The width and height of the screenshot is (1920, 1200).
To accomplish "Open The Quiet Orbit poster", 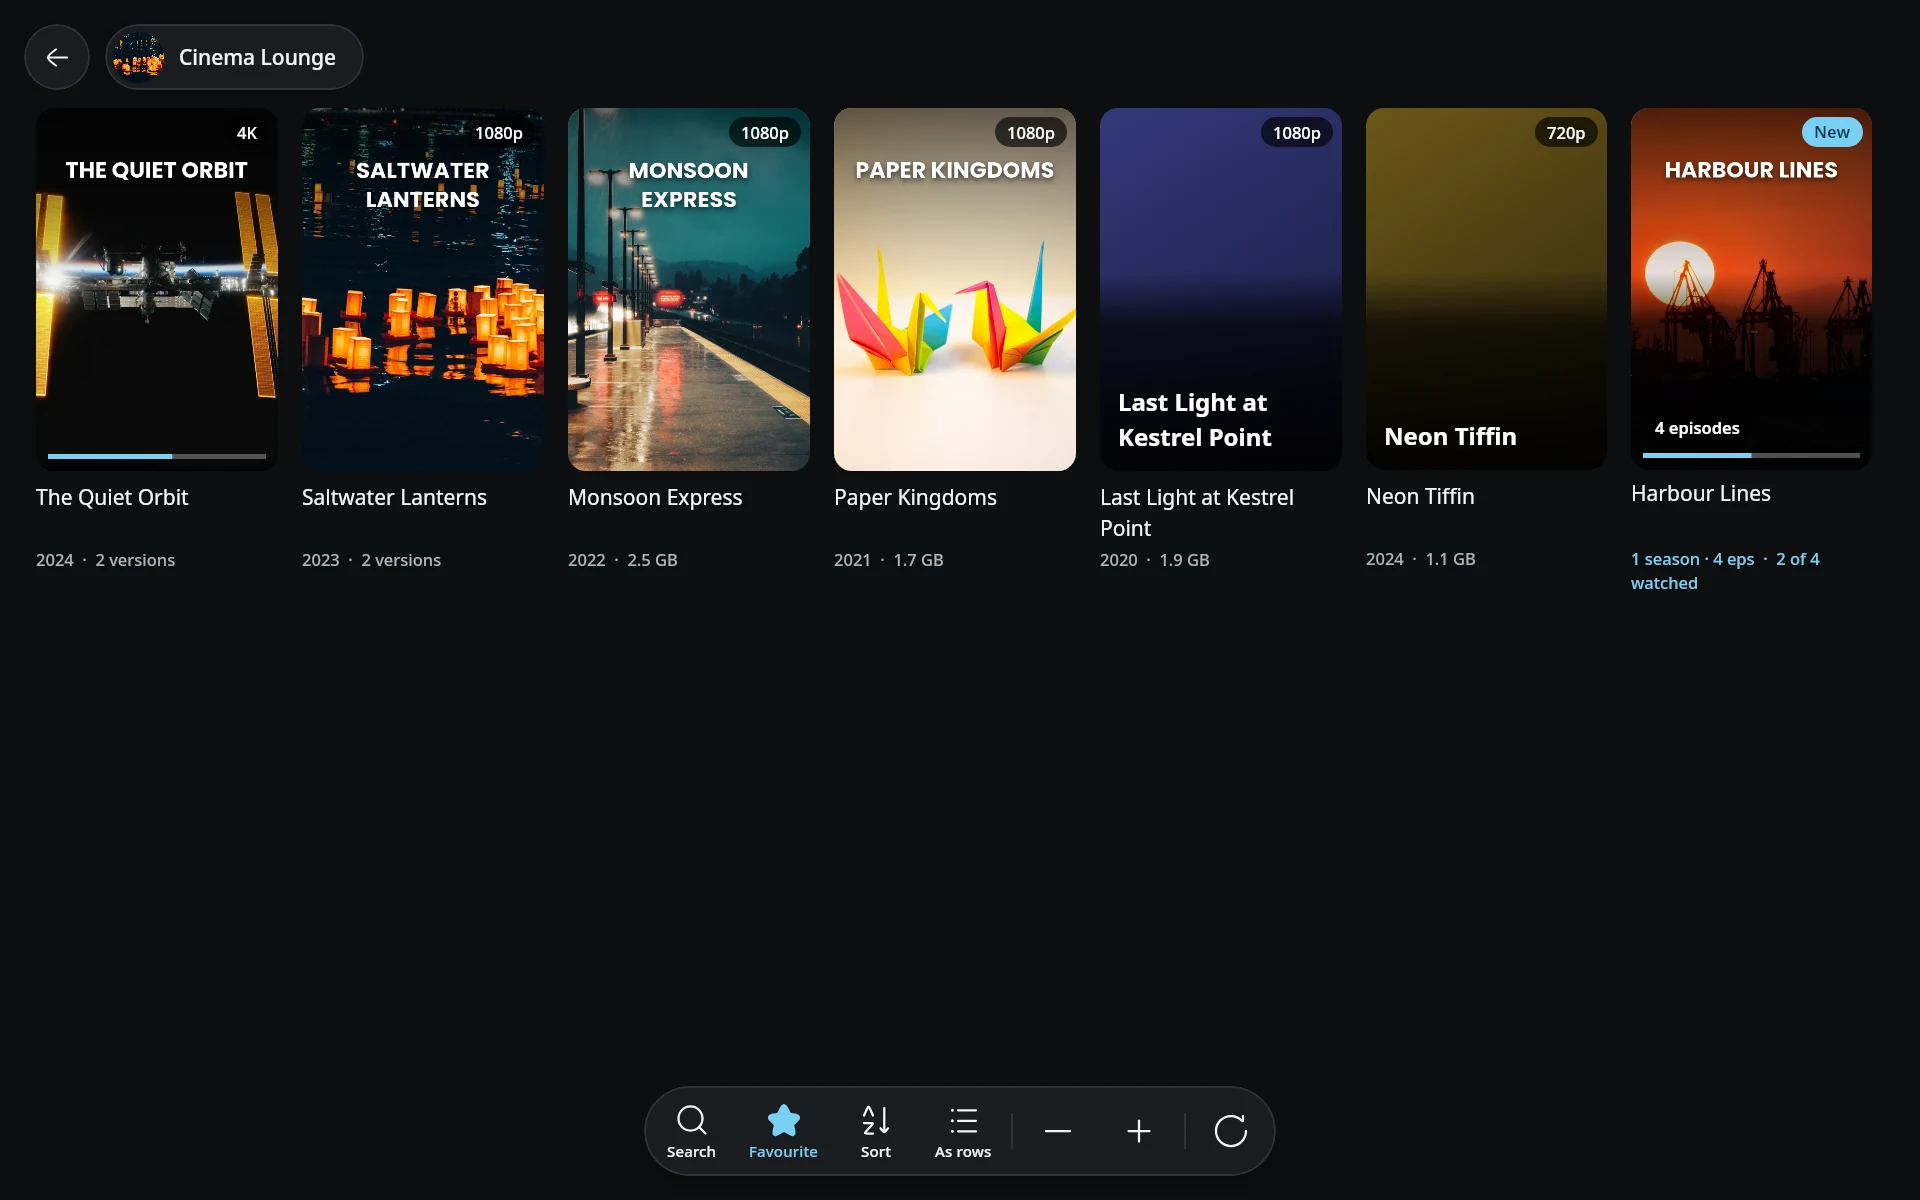I will [157, 289].
